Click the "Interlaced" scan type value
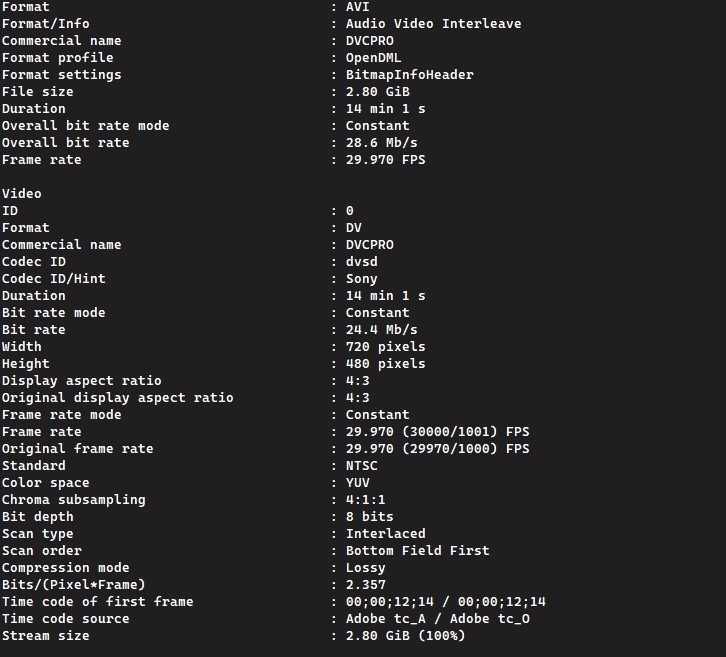 pyautogui.click(x=385, y=533)
